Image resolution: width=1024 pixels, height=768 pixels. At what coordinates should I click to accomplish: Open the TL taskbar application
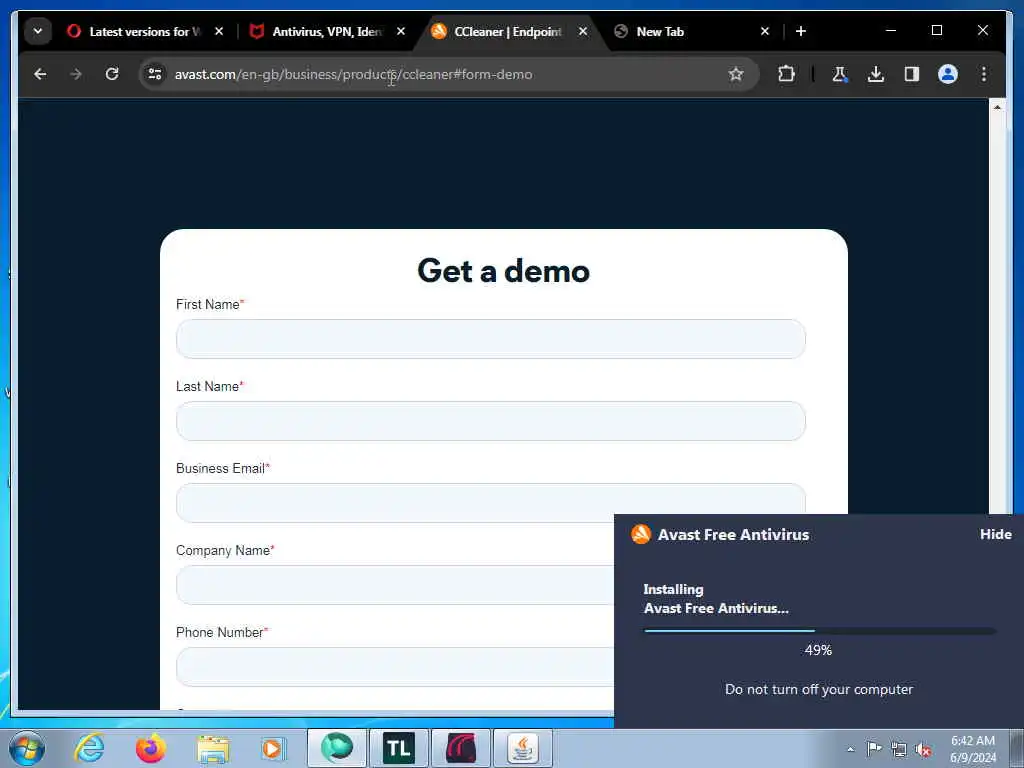(x=399, y=748)
